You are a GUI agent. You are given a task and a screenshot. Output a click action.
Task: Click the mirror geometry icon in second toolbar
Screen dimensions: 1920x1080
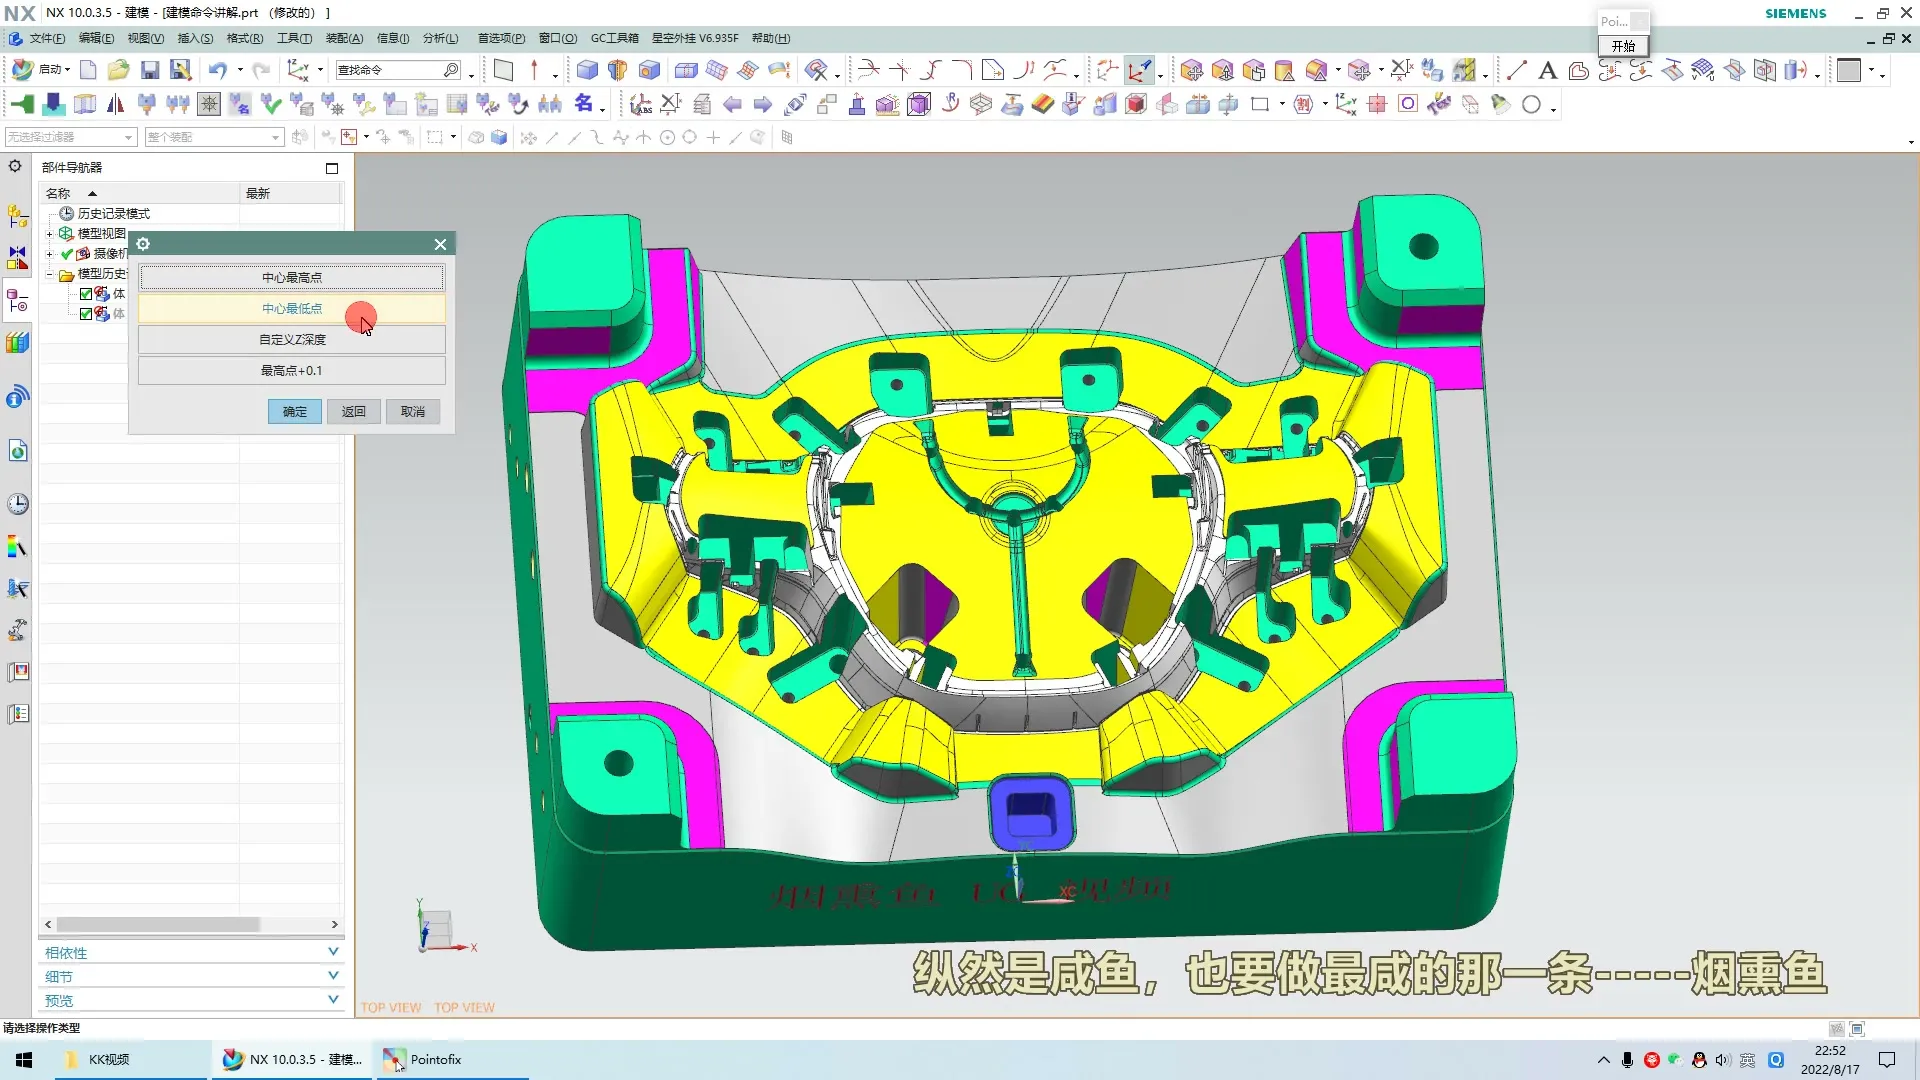point(116,104)
